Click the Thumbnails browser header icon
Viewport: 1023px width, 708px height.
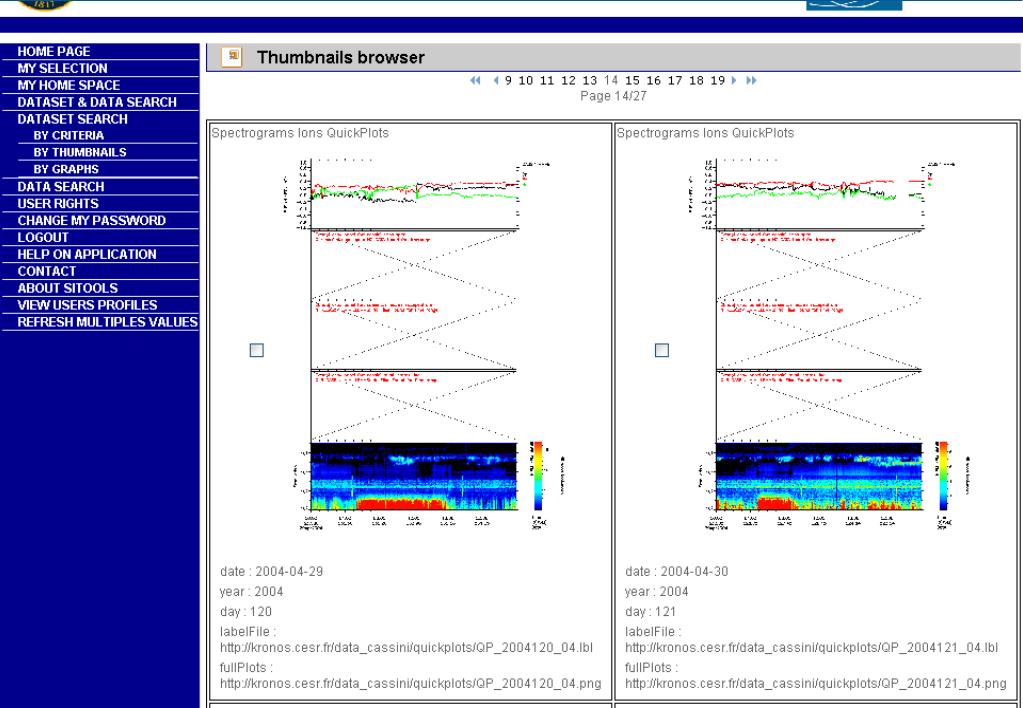[x=232, y=57]
